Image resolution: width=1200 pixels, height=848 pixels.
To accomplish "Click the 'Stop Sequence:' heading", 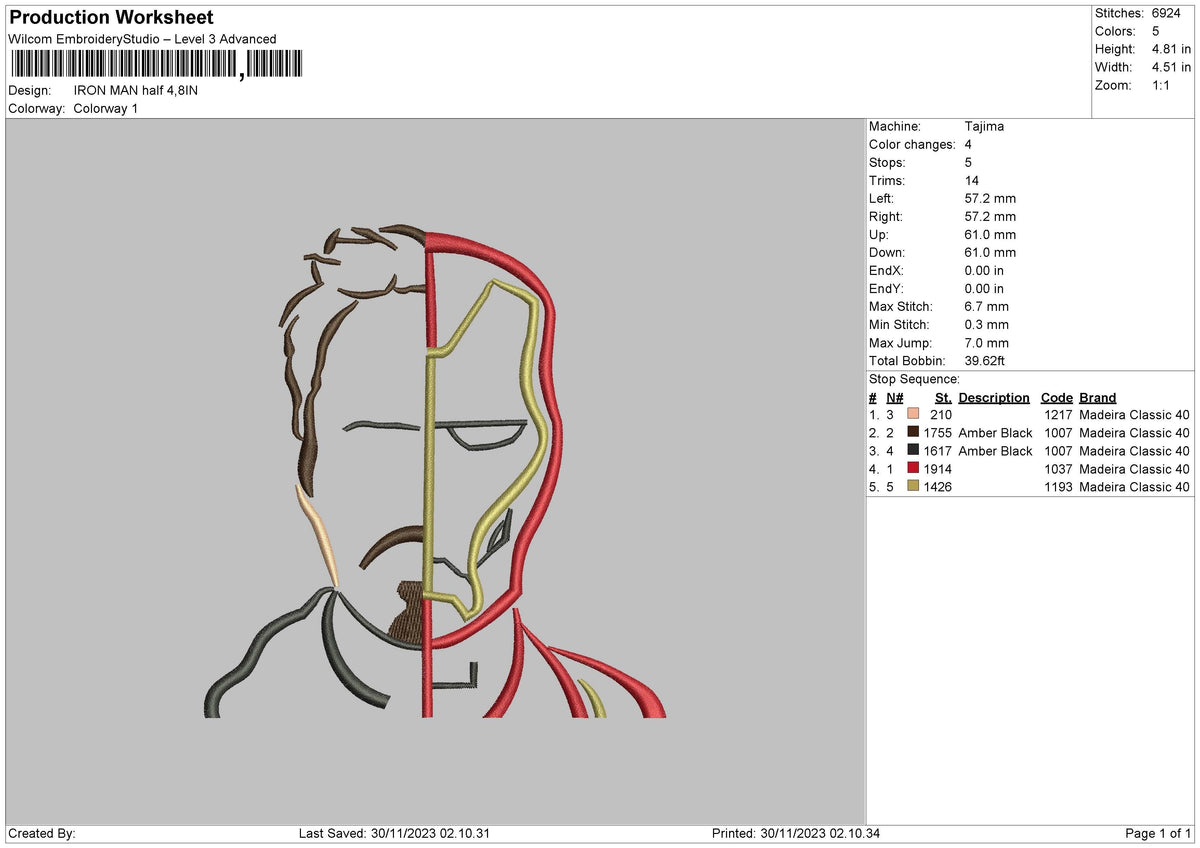I will click(x=914, y=379).
